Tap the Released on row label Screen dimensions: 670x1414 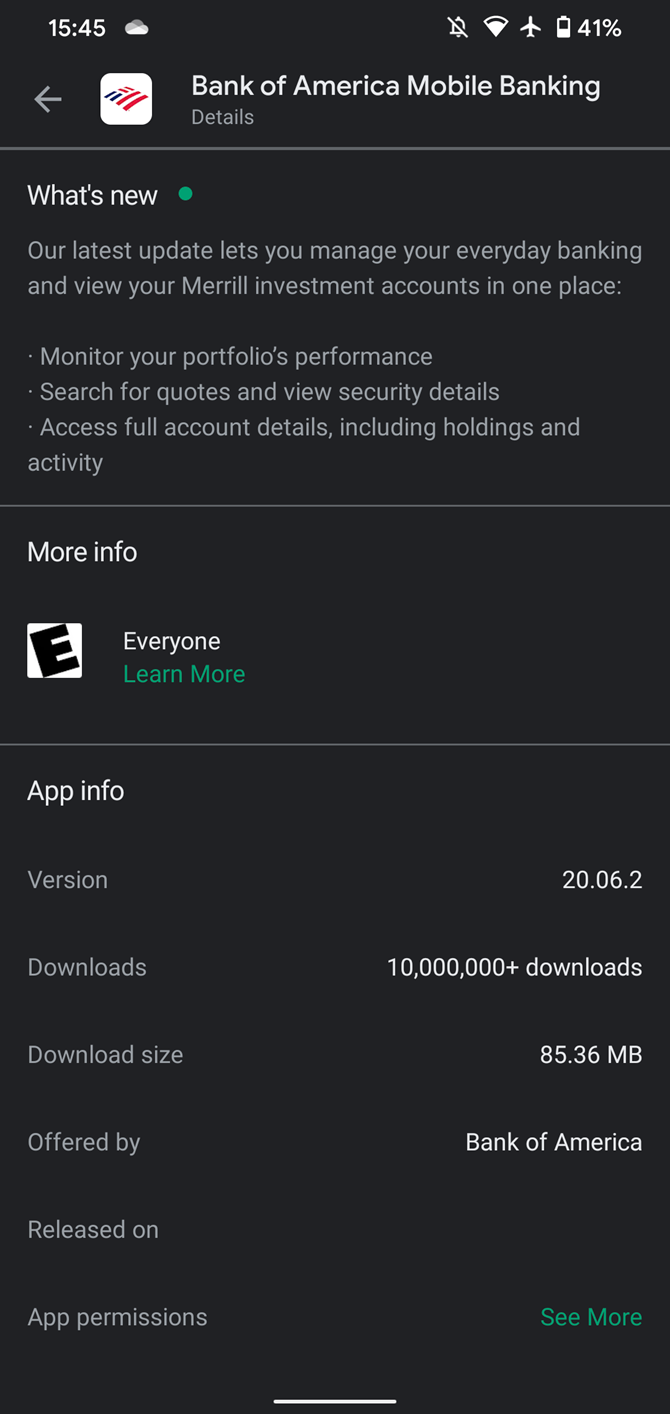coord(93,1229)
